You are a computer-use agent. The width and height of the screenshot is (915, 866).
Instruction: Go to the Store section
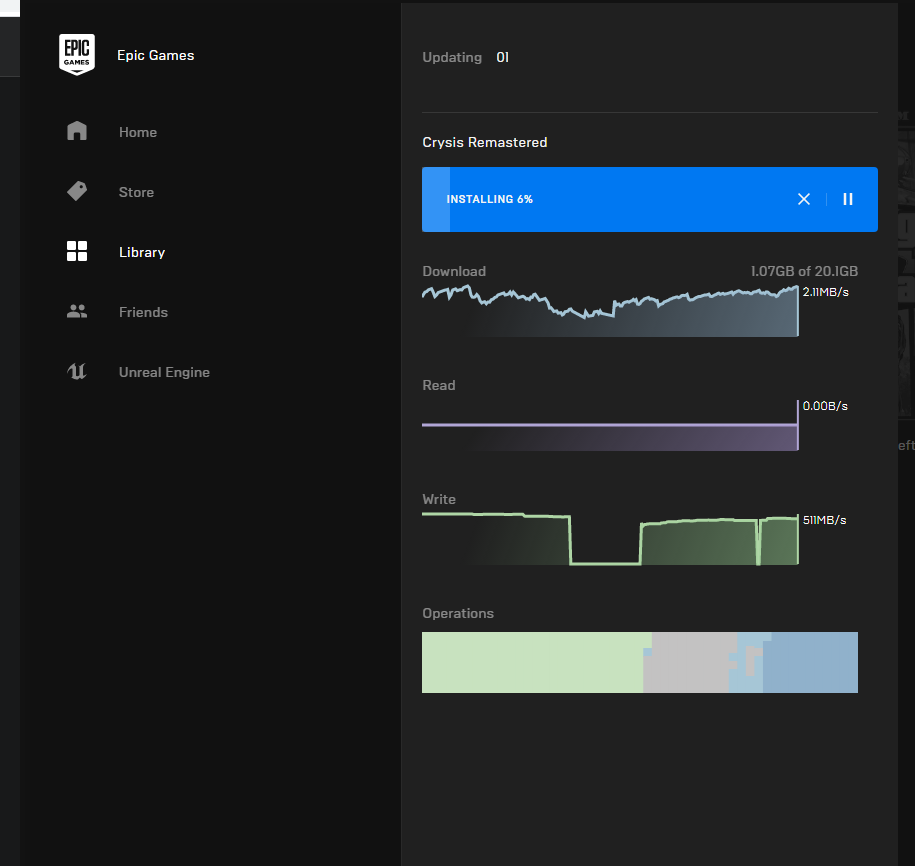click(x=137, y=193)
